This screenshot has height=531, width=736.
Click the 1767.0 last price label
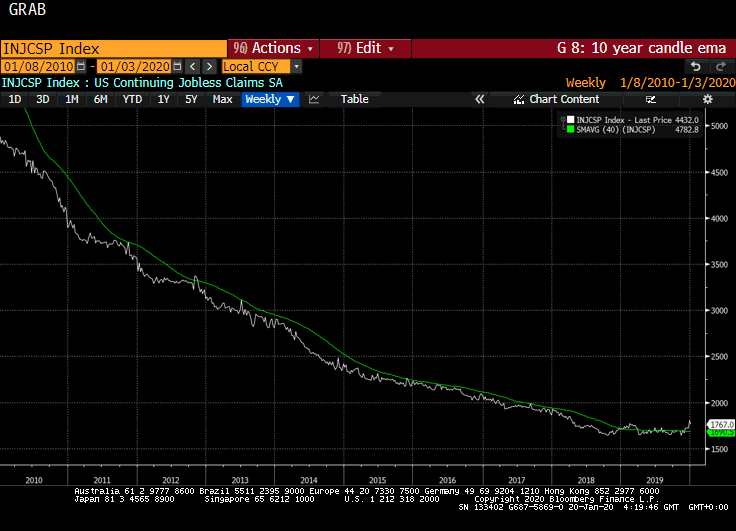[721, 424]
